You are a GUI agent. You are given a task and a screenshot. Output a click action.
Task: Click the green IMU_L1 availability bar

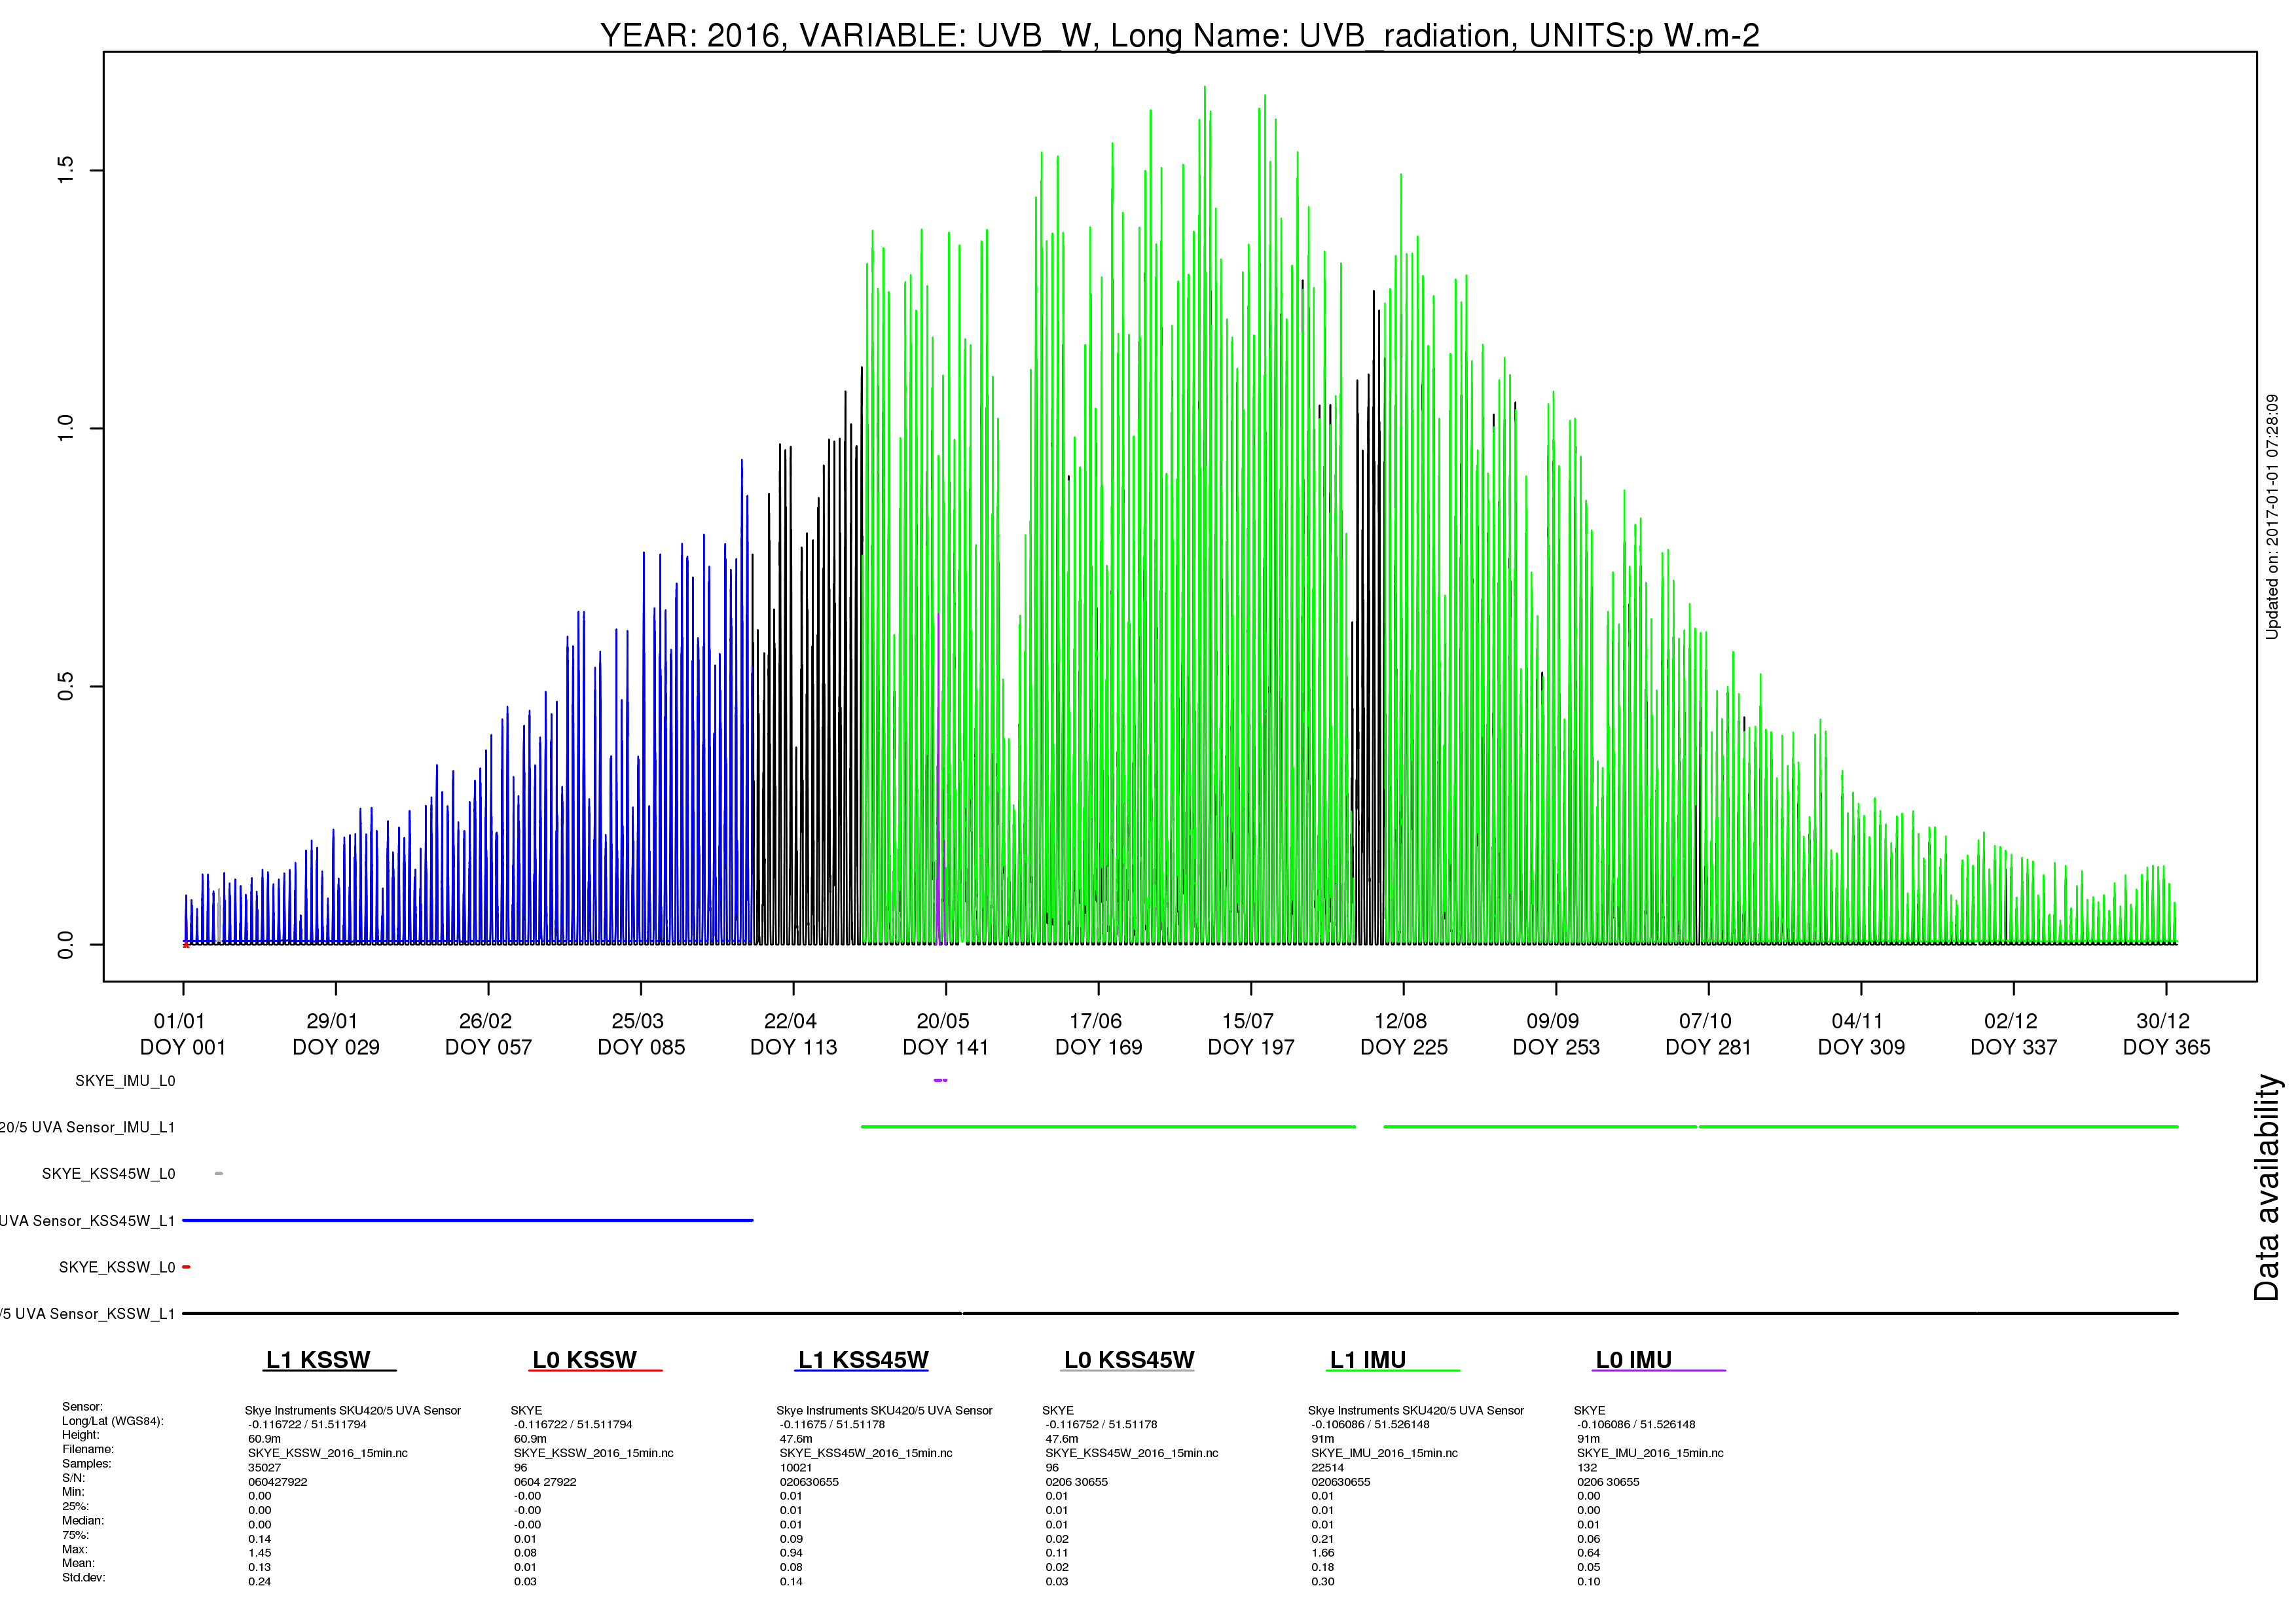click(1520, 1127)
